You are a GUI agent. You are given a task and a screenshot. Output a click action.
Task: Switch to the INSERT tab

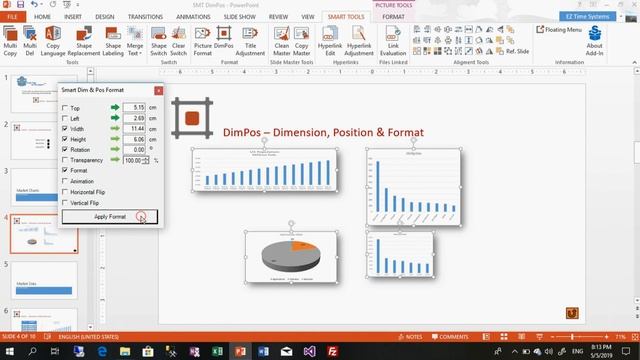pyautogui.click(x=73, y=17)
